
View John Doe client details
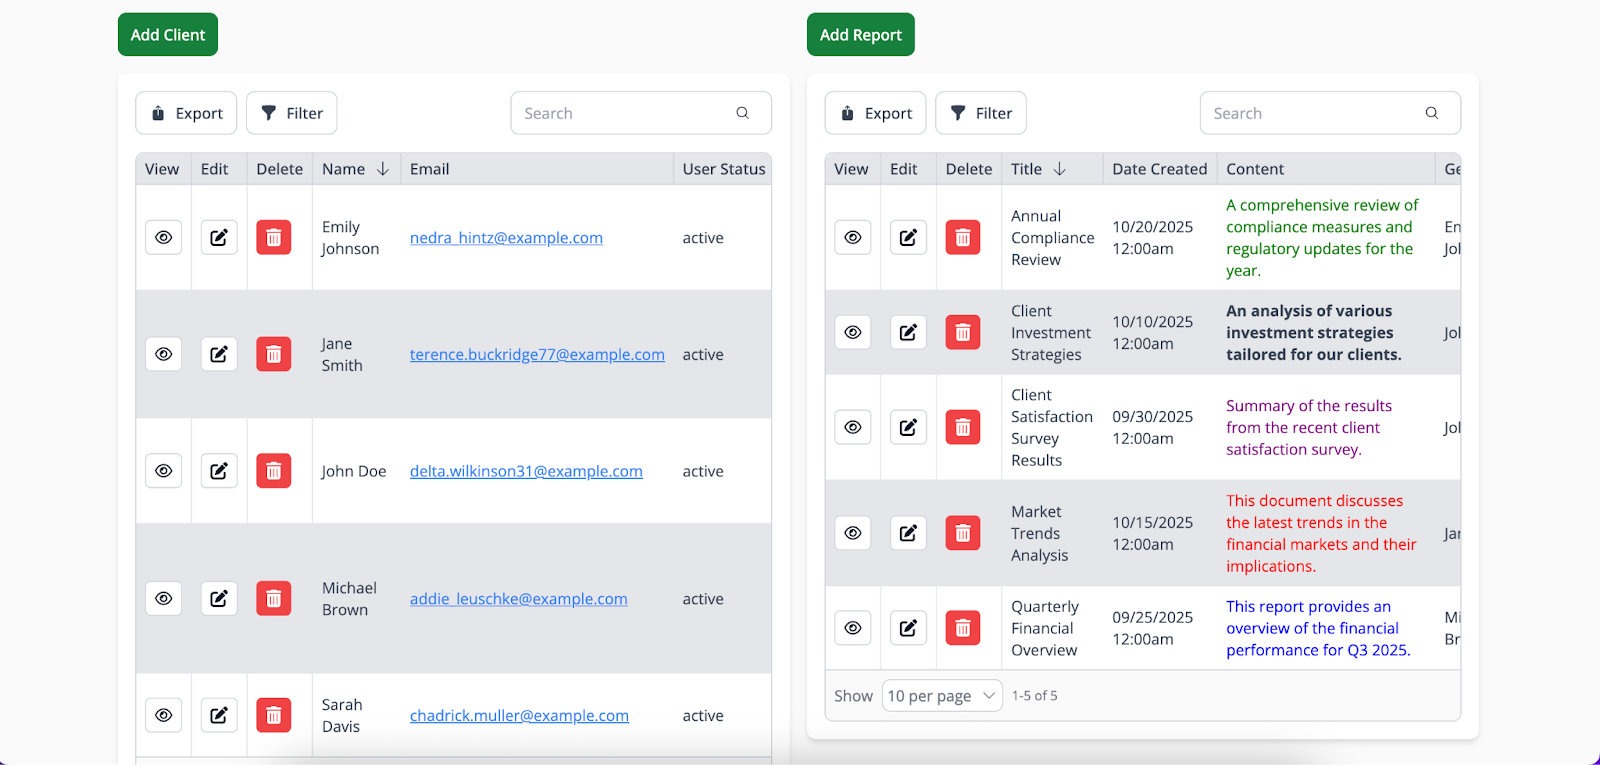(164, 471)
